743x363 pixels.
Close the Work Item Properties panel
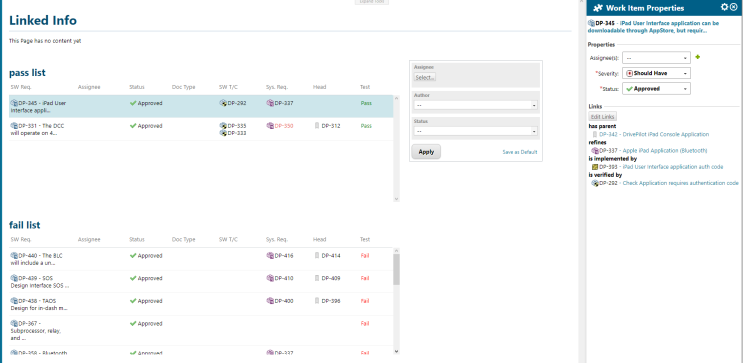(x=734, y=7)
